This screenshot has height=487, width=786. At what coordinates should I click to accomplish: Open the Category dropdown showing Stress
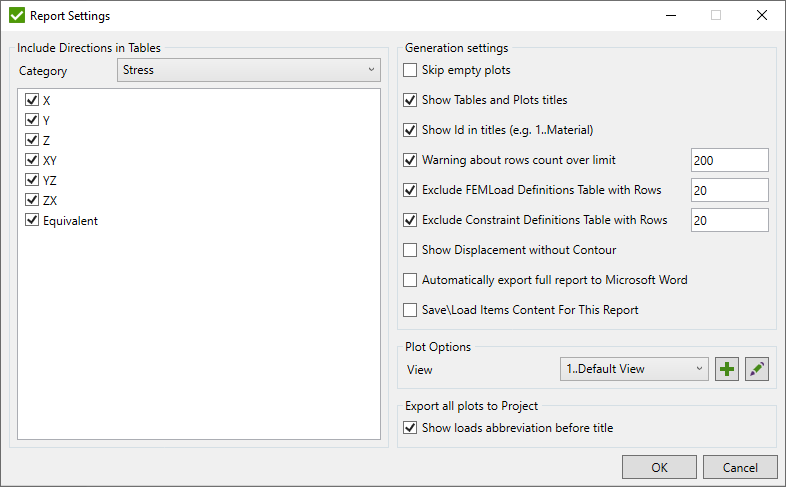248,70
